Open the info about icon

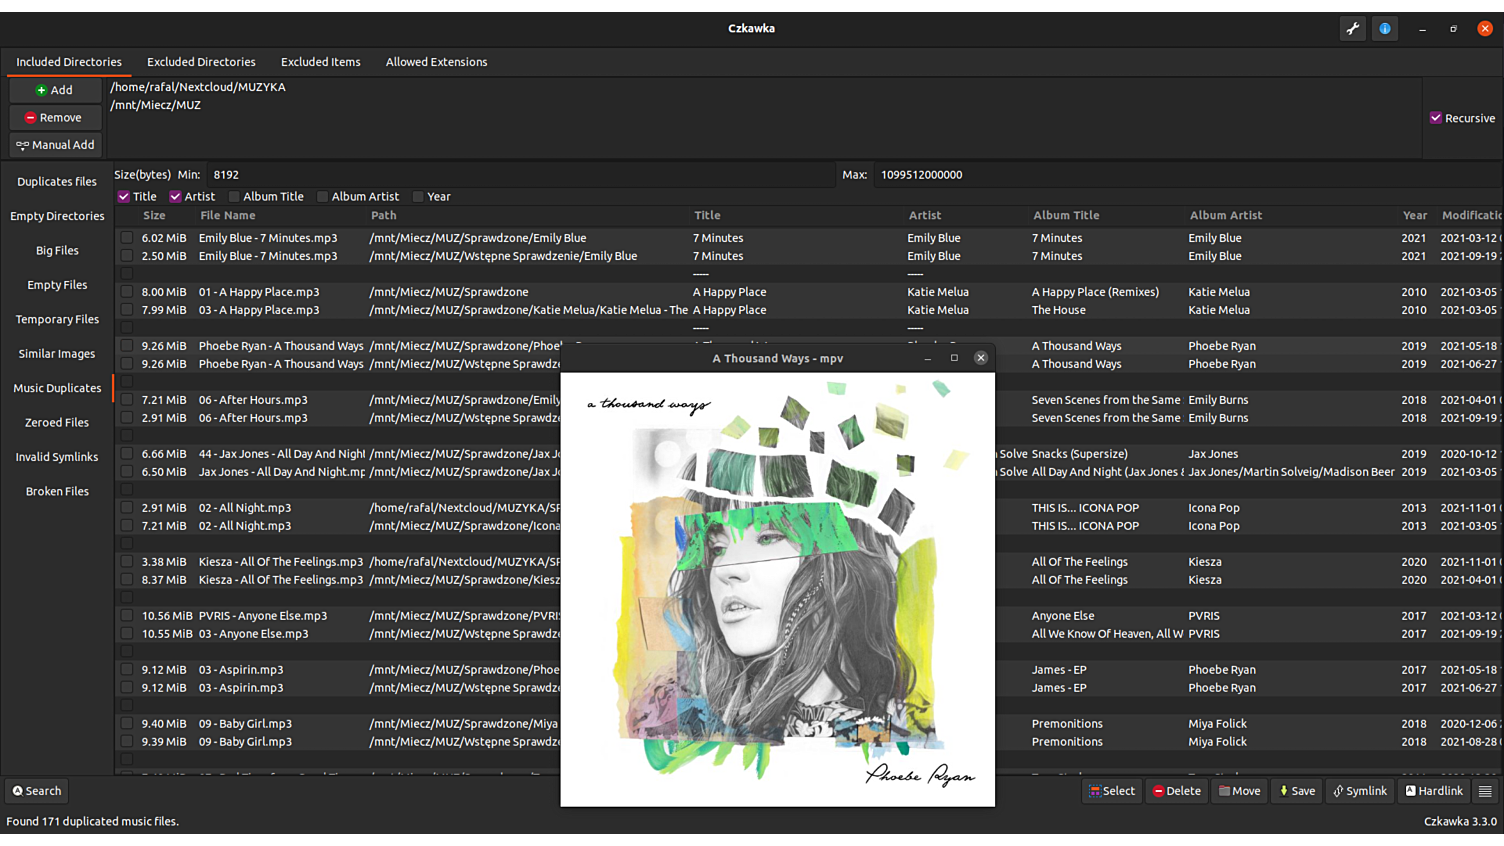1385,29
